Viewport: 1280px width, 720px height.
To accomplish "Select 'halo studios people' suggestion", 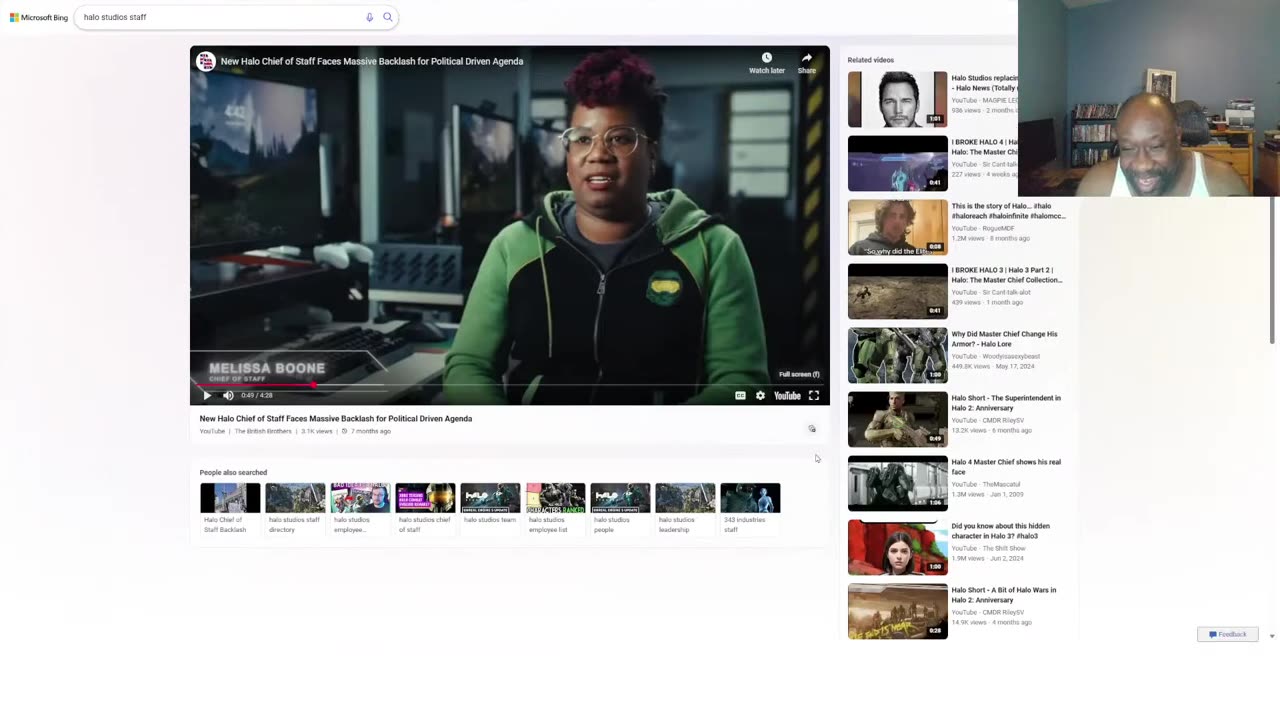I will [620, 508].
